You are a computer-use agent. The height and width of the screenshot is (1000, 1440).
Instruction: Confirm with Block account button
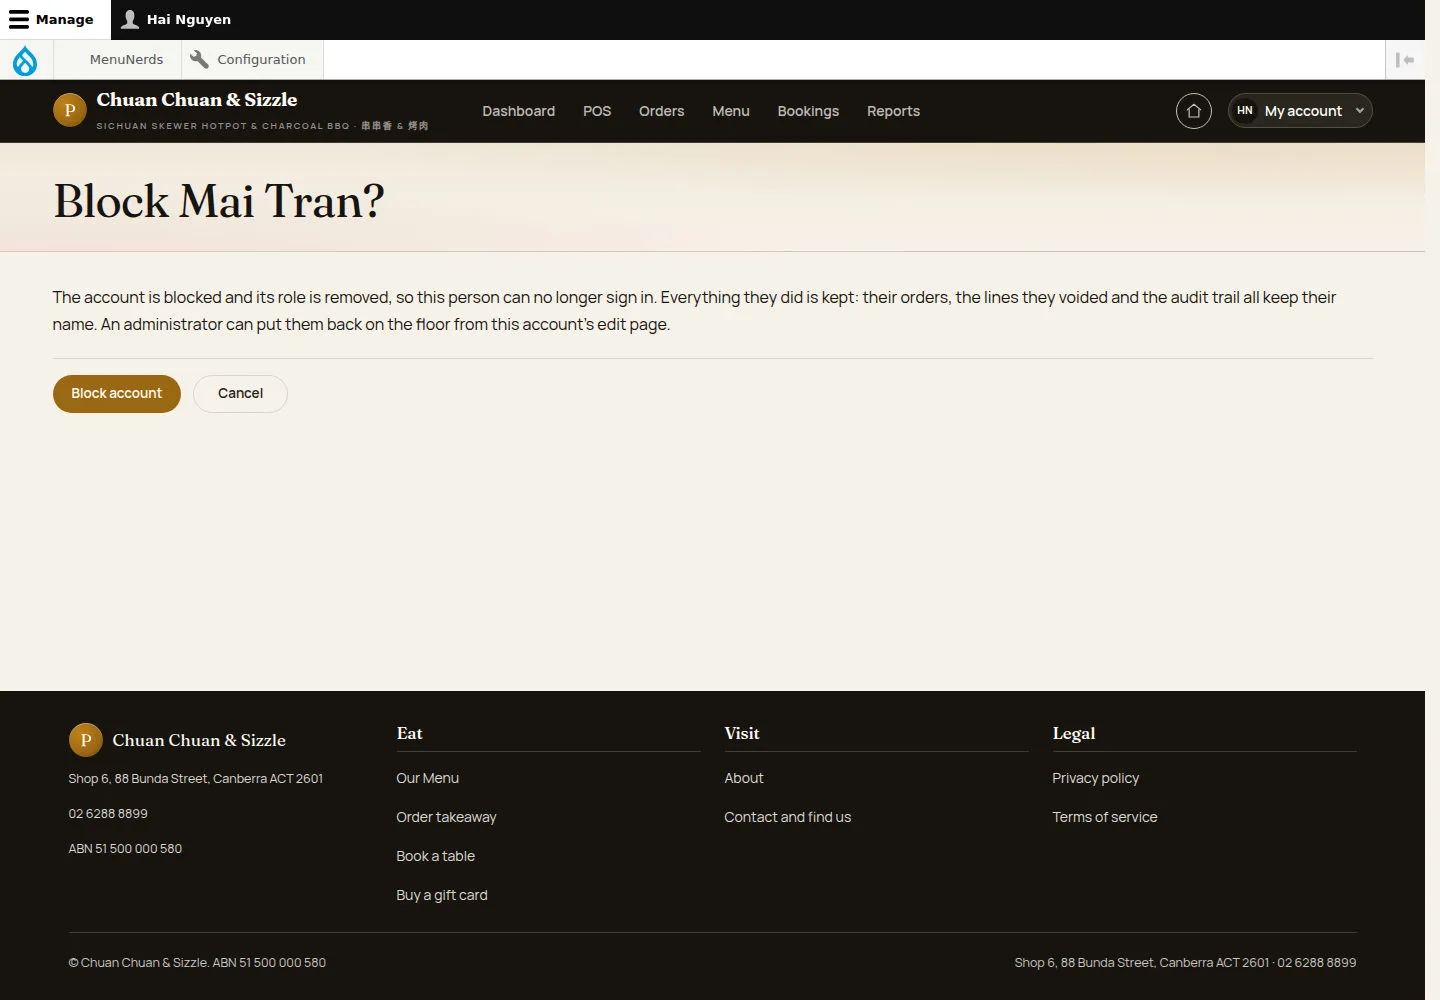[117, 393]
